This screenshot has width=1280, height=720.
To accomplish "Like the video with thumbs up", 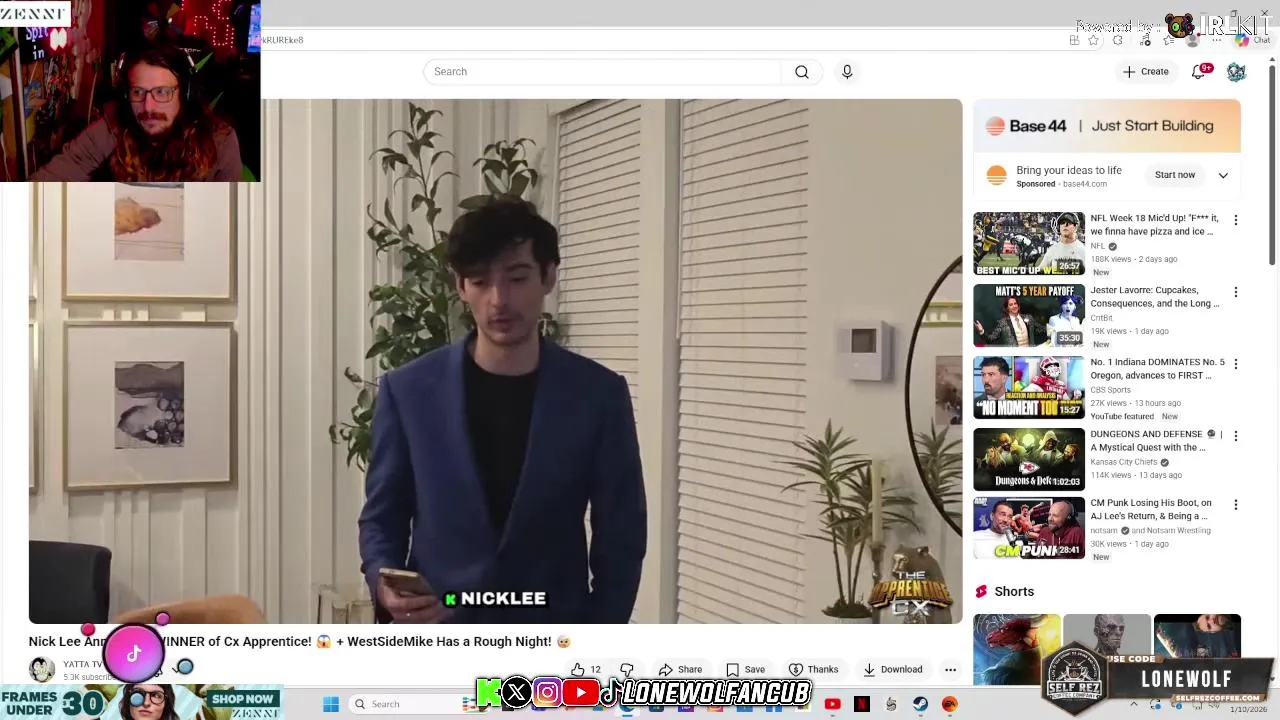I will [586, 670].
